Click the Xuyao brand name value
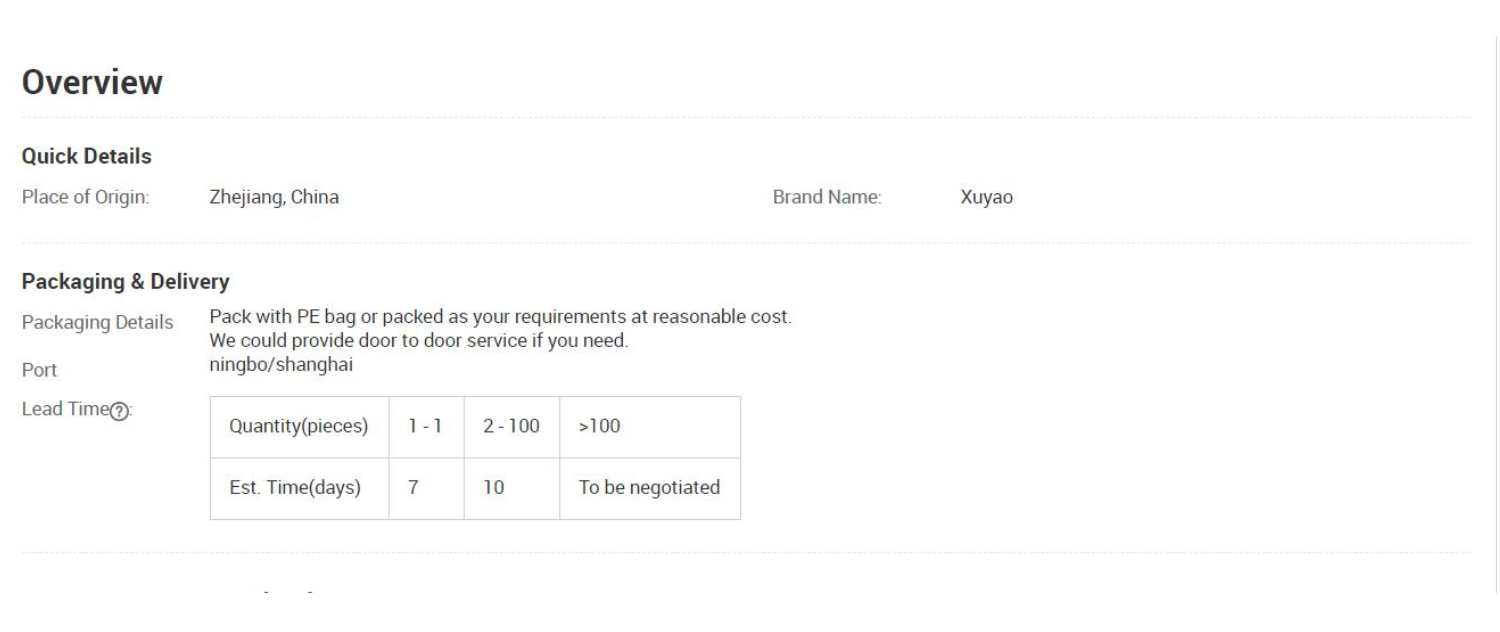 pos(986,198)
